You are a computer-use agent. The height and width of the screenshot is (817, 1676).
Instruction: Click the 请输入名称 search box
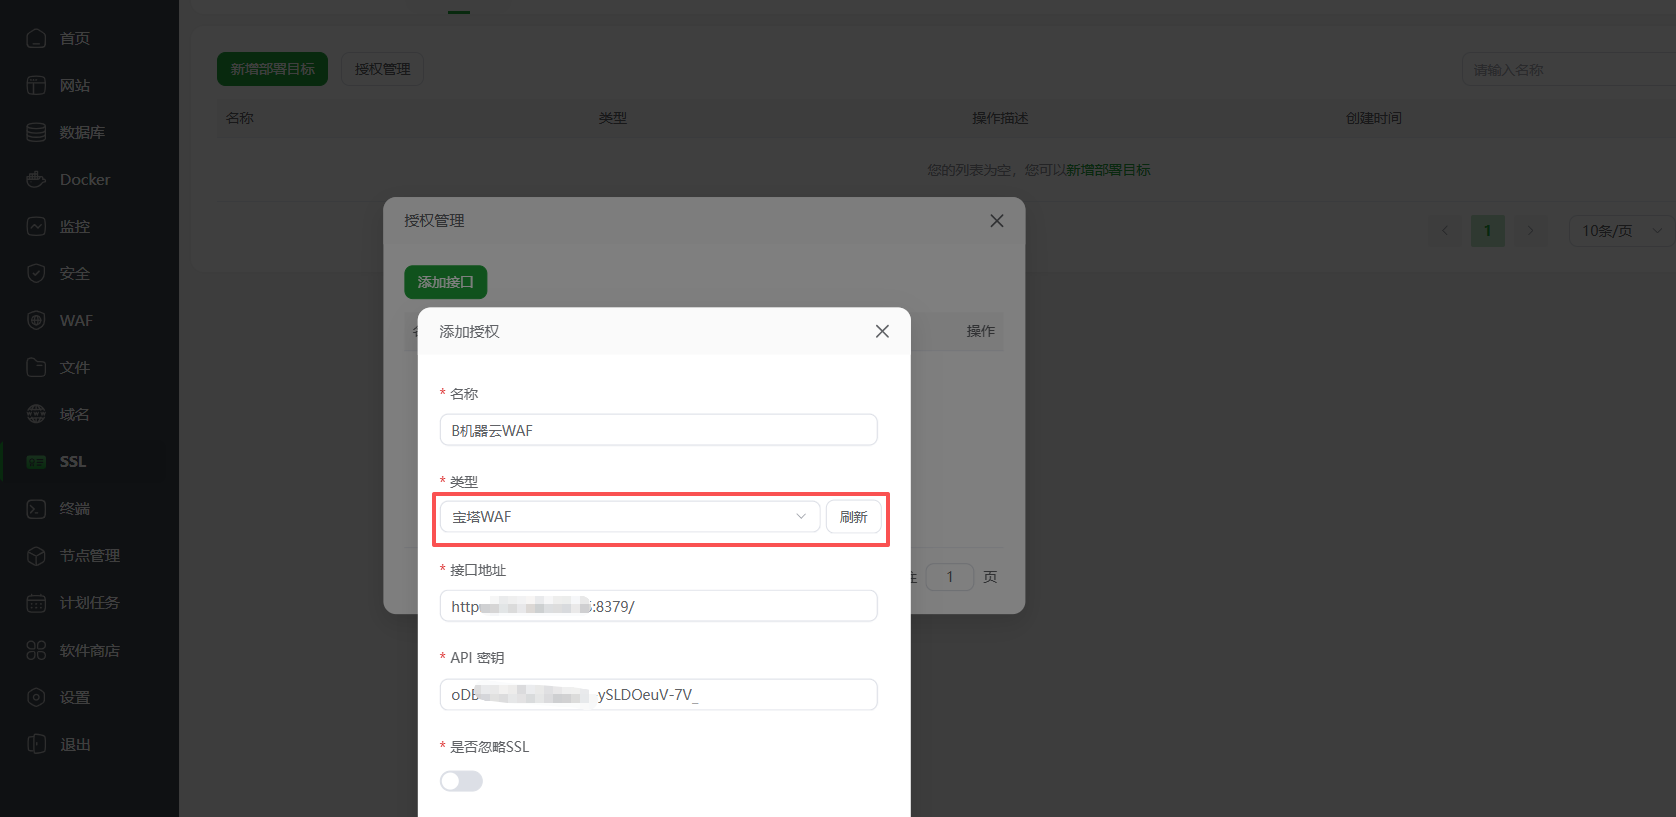[1568, 70]
